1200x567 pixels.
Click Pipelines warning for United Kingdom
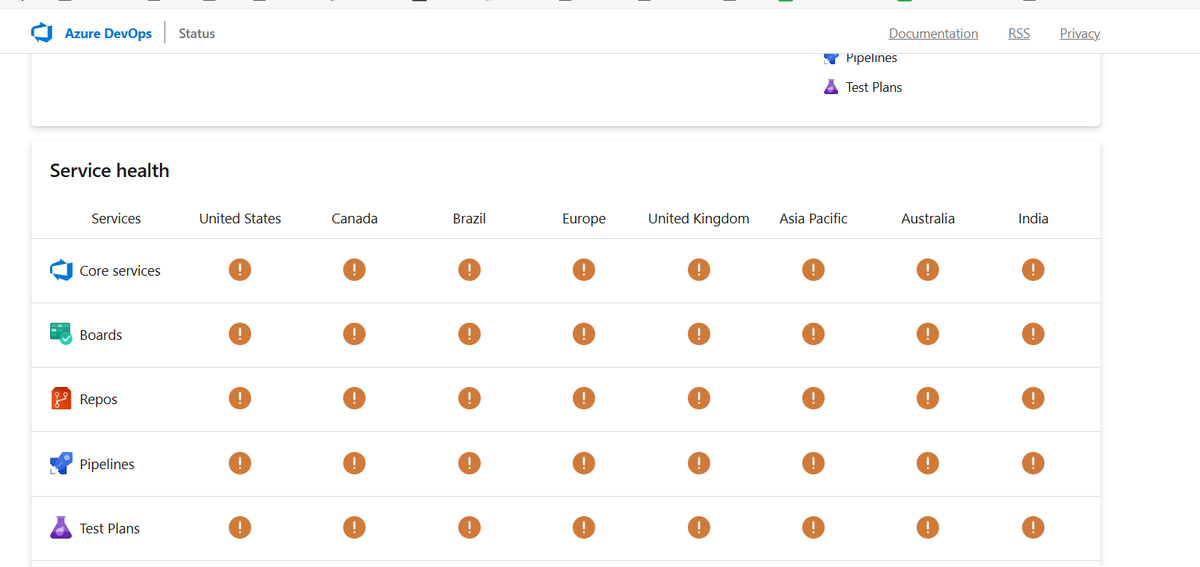point(699,463)
